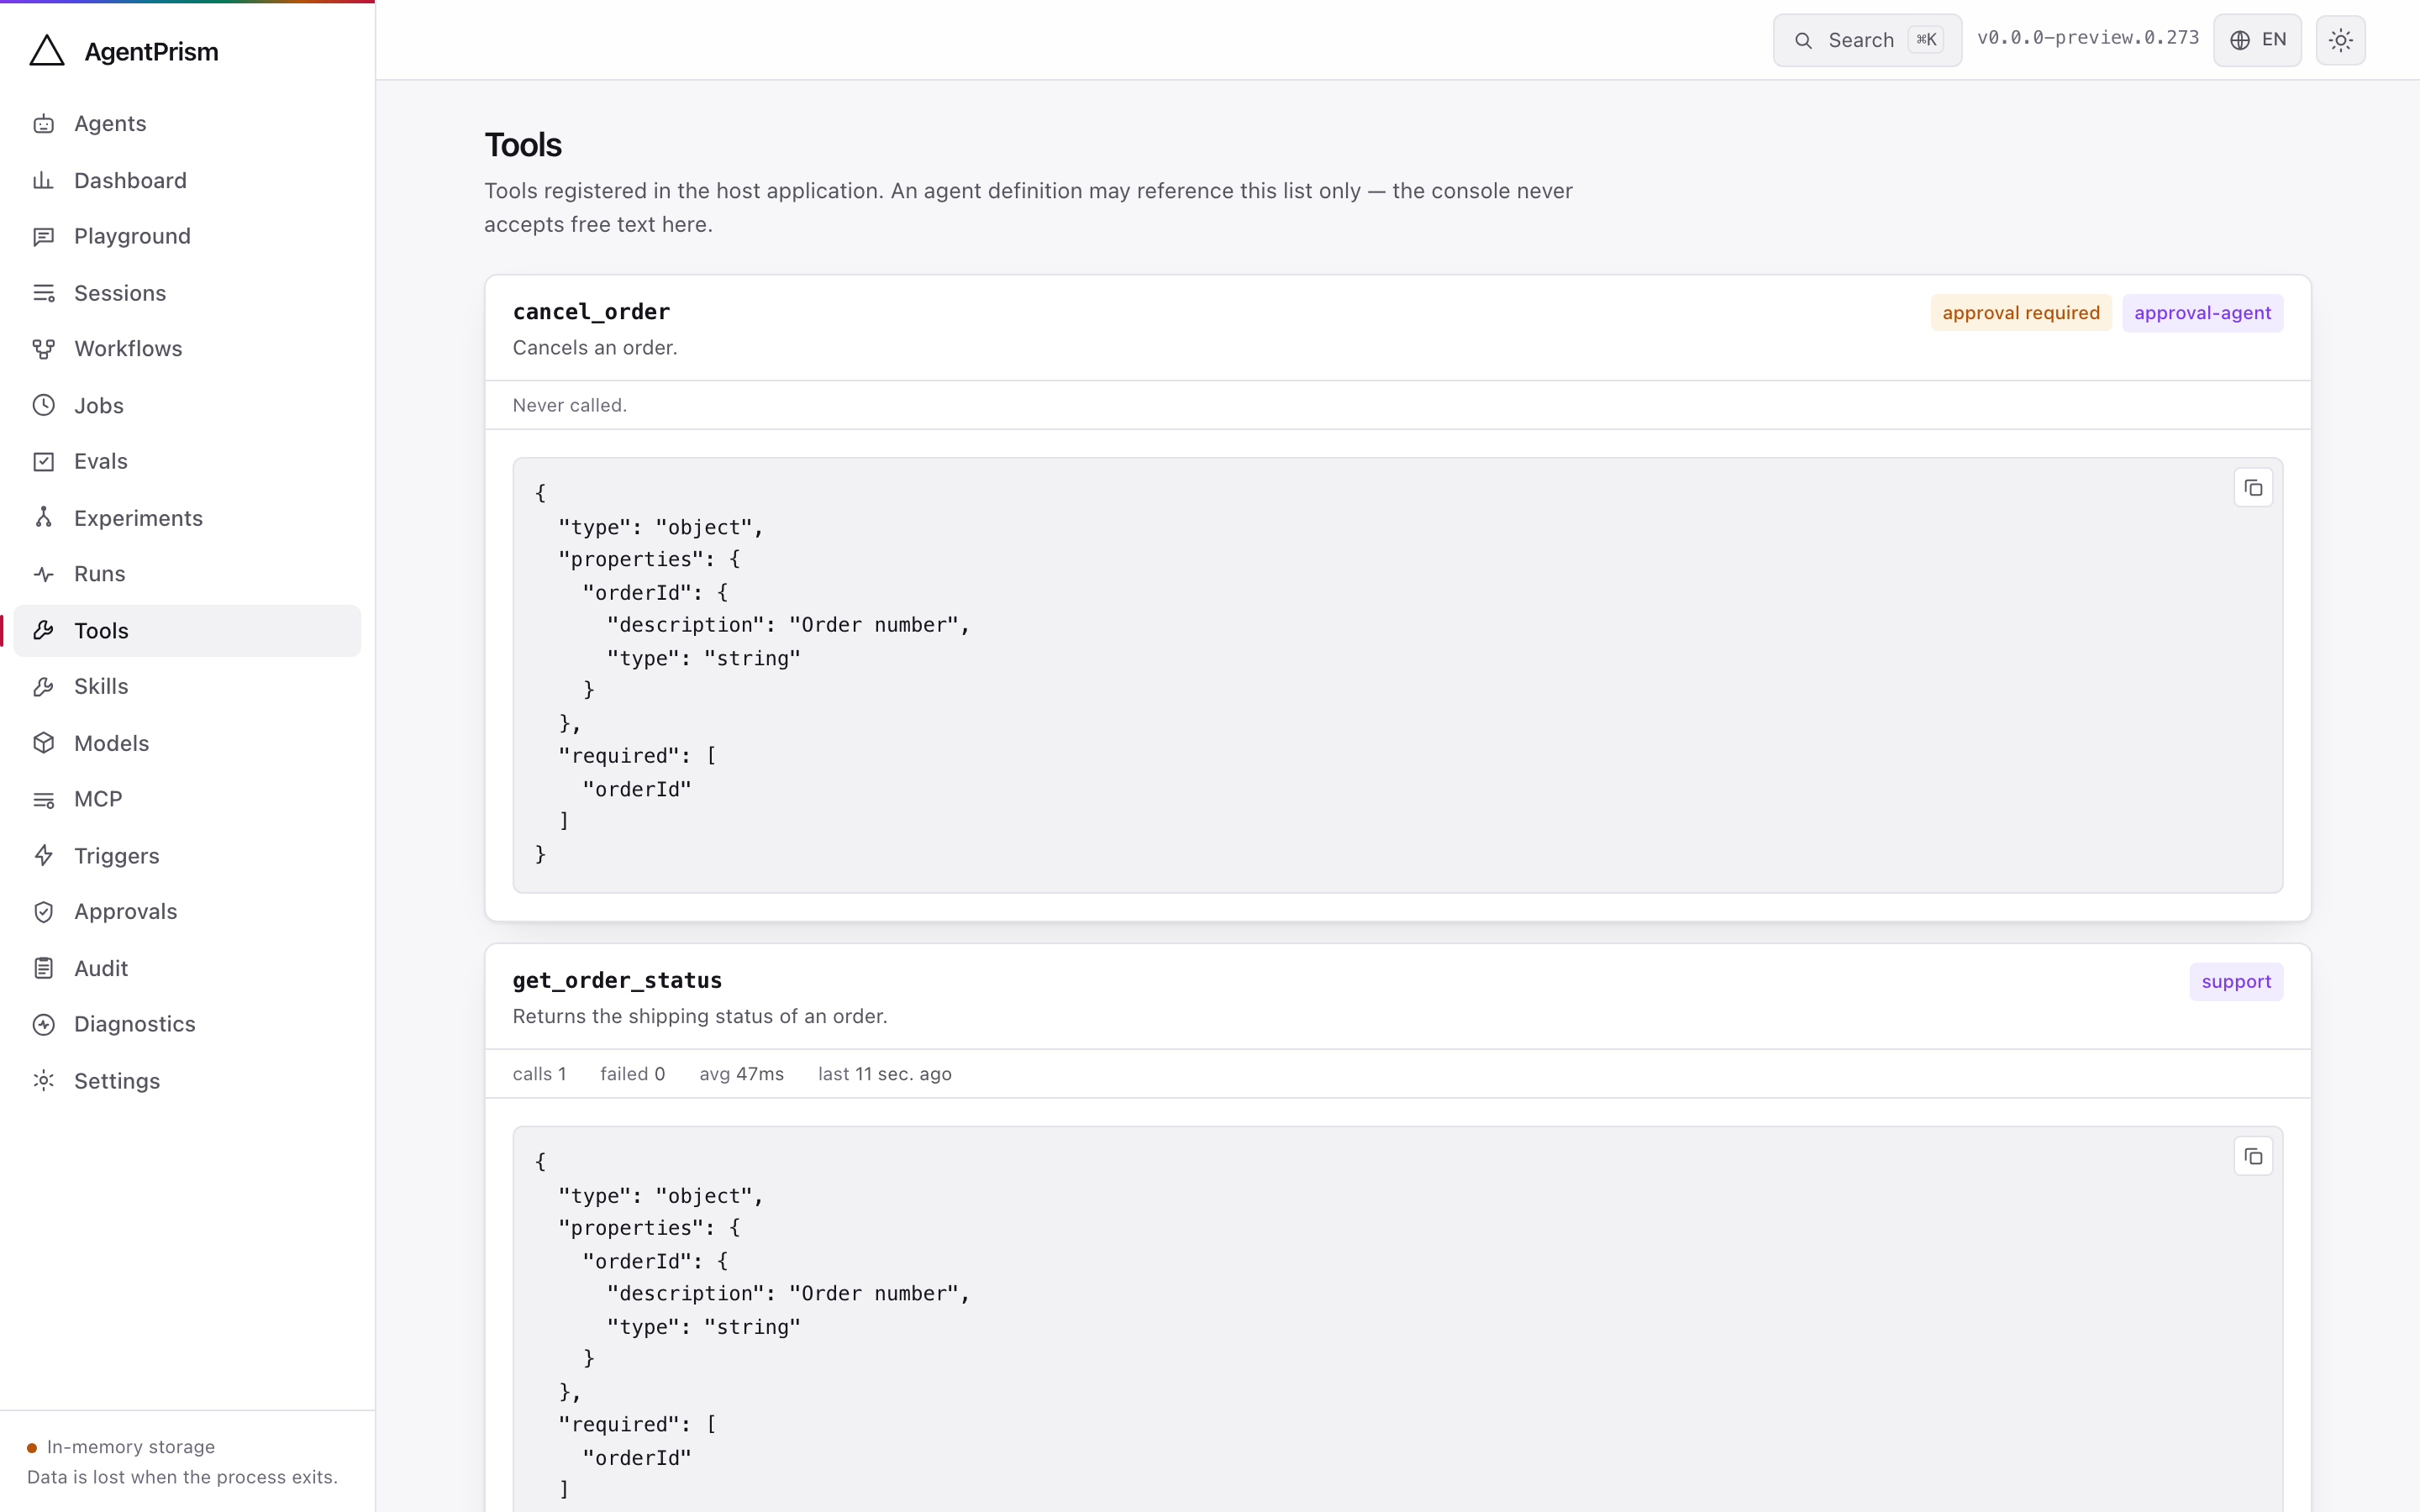Click the Tools wrench icon
Image resolution: width=2420 pixels, height=1512 pixels.
click(43, 631)
